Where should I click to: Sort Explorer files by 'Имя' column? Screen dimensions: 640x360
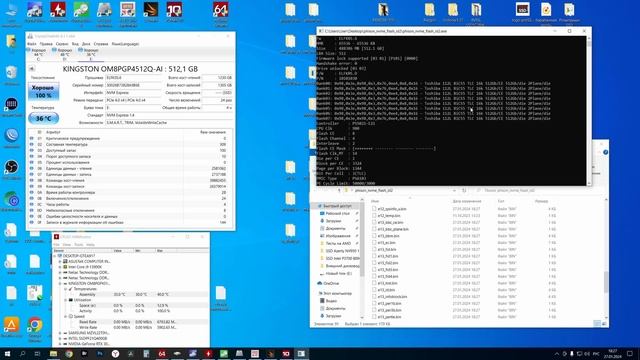click(x=375, y=201)
